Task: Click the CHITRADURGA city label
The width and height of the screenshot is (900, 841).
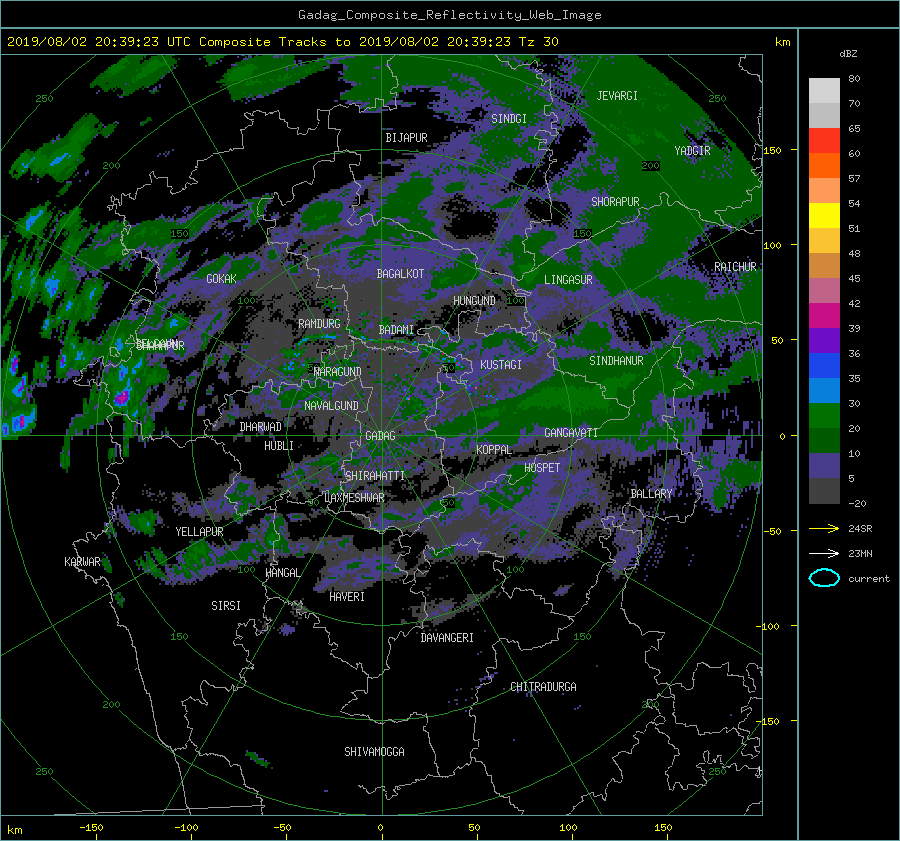Action: click(543, 687)
